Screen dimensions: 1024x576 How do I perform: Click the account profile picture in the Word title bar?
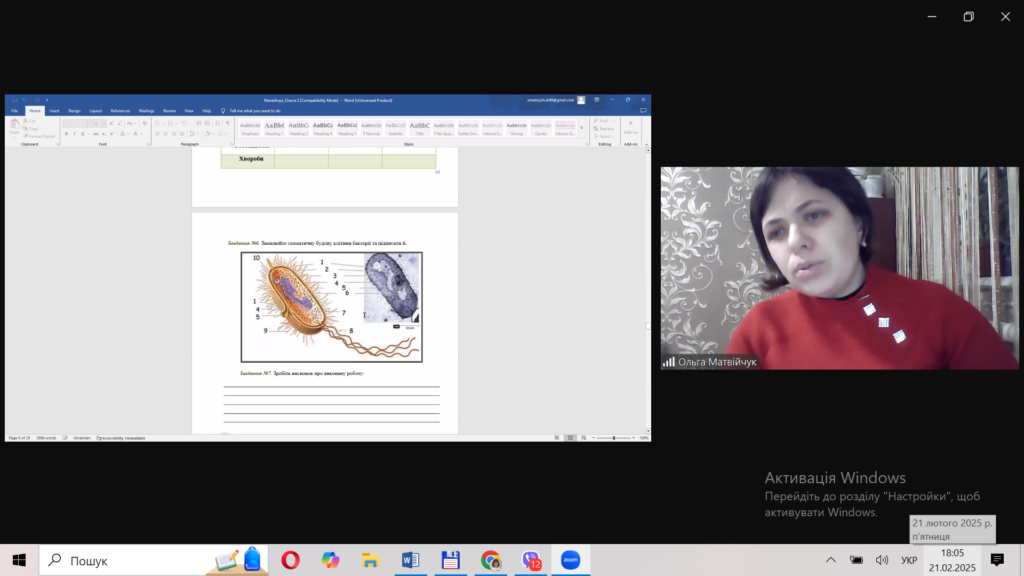581,100
